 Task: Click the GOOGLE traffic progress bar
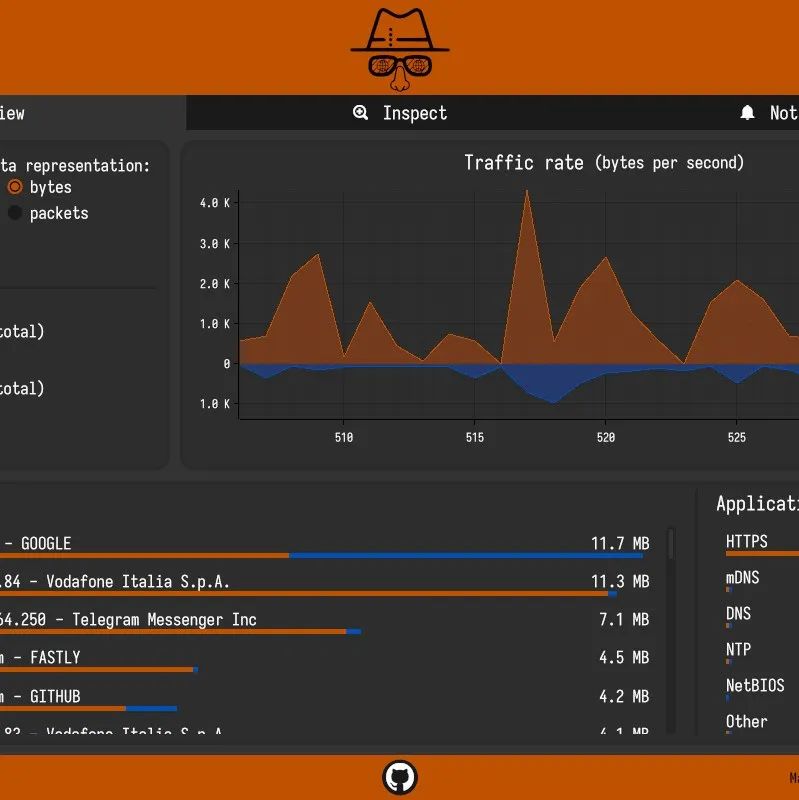coord(321,556)
